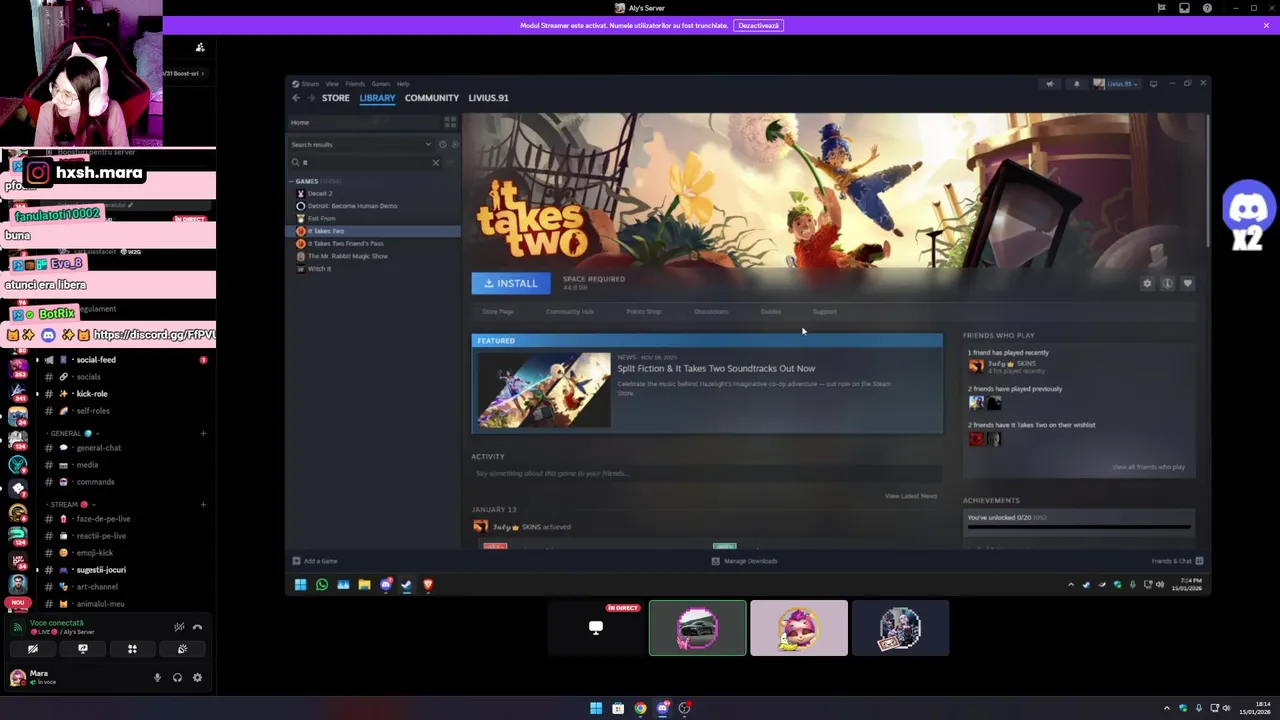Select Witch It in the games list
The image size is (1280, 720).
point(319,268)
